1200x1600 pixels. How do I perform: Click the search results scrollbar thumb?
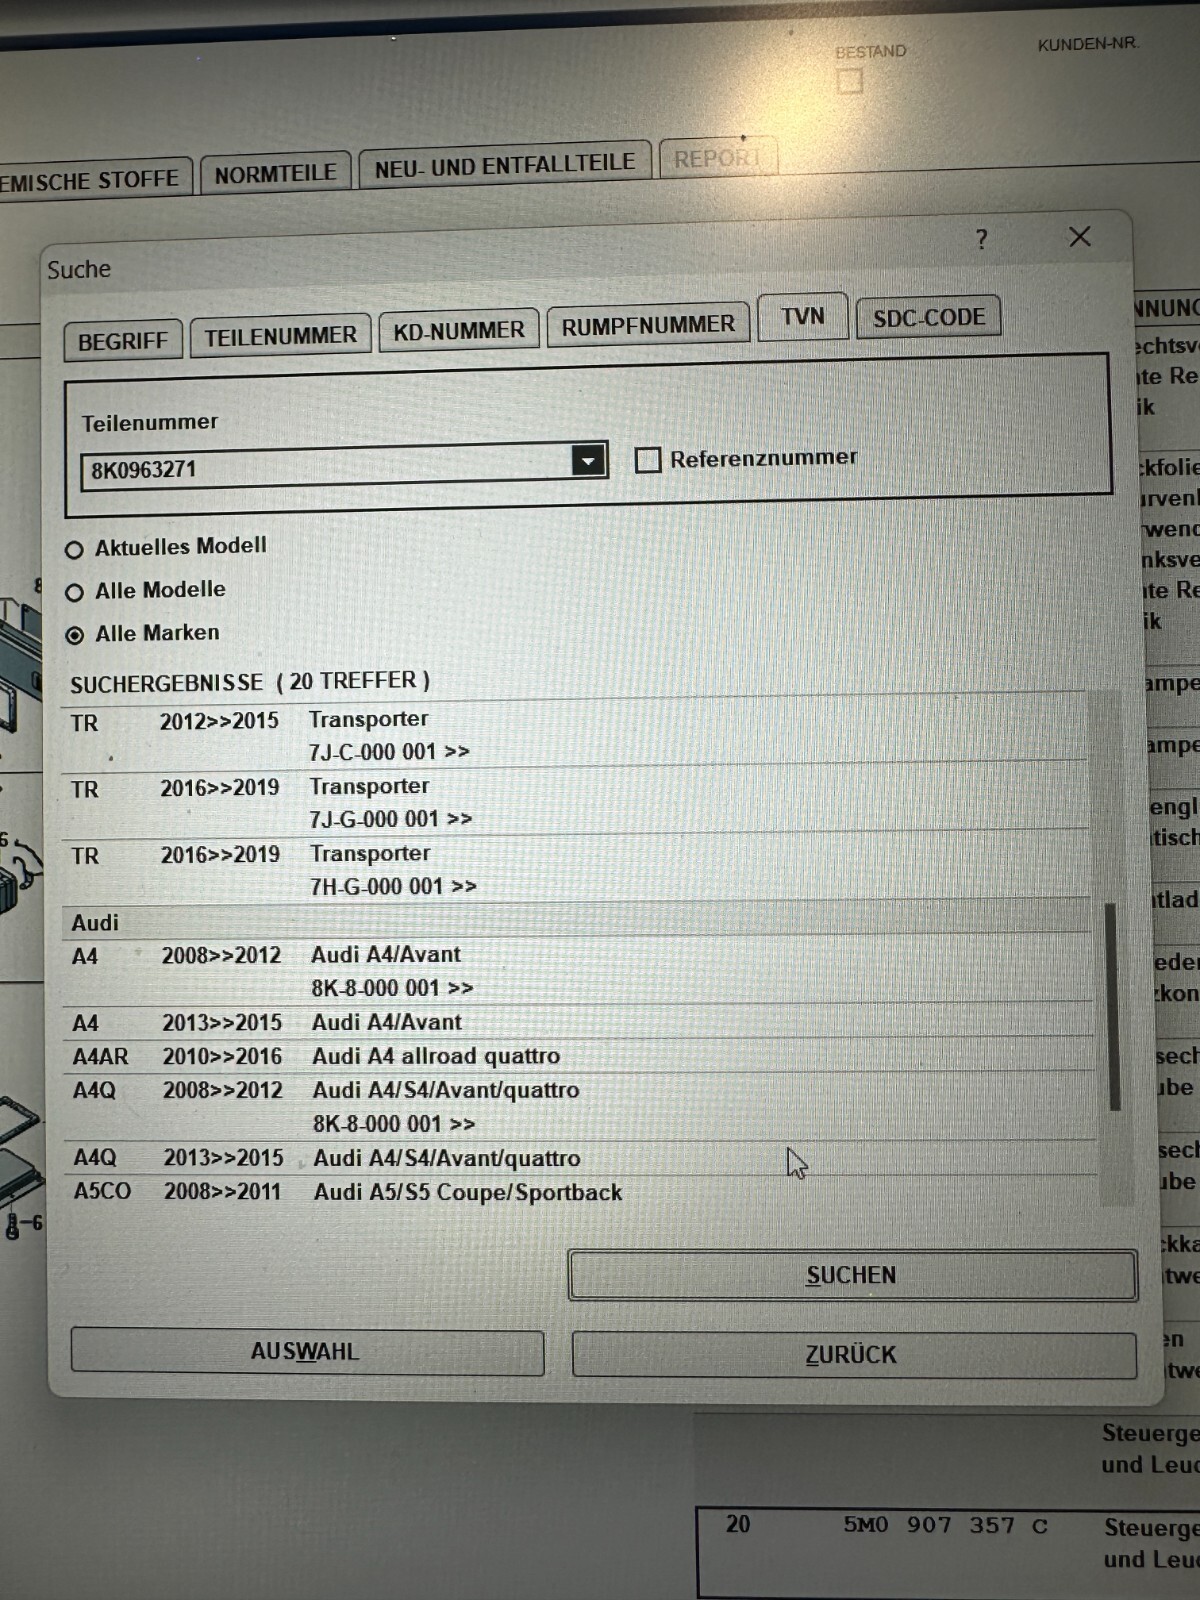(x=1111, y=1005)
